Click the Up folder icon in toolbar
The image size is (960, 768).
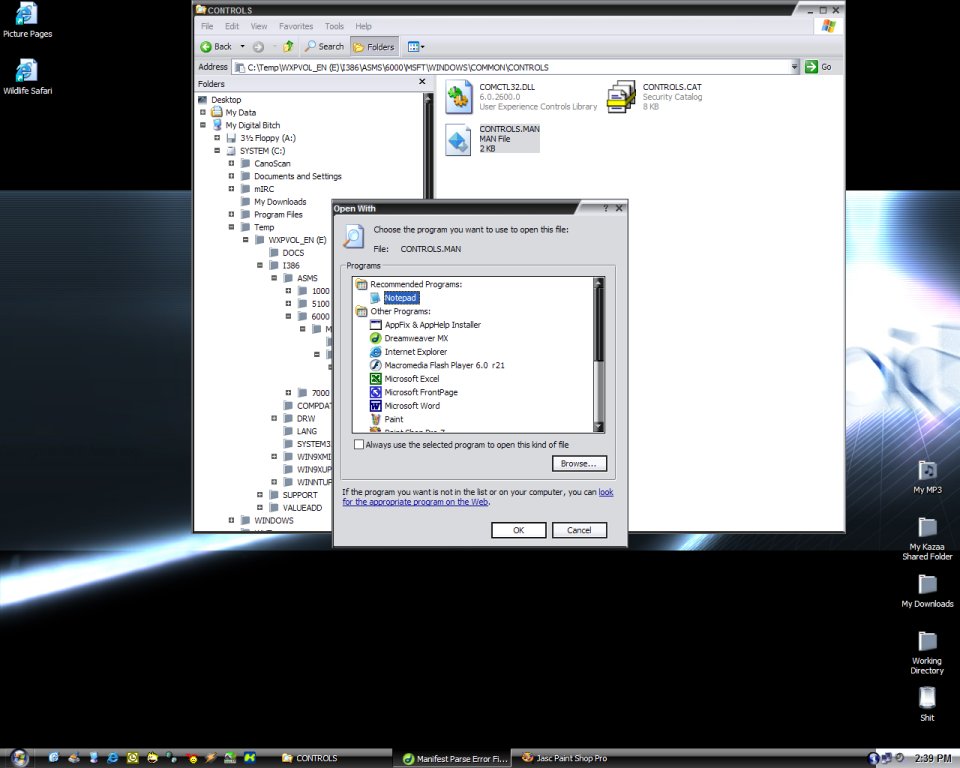[288, 47]
